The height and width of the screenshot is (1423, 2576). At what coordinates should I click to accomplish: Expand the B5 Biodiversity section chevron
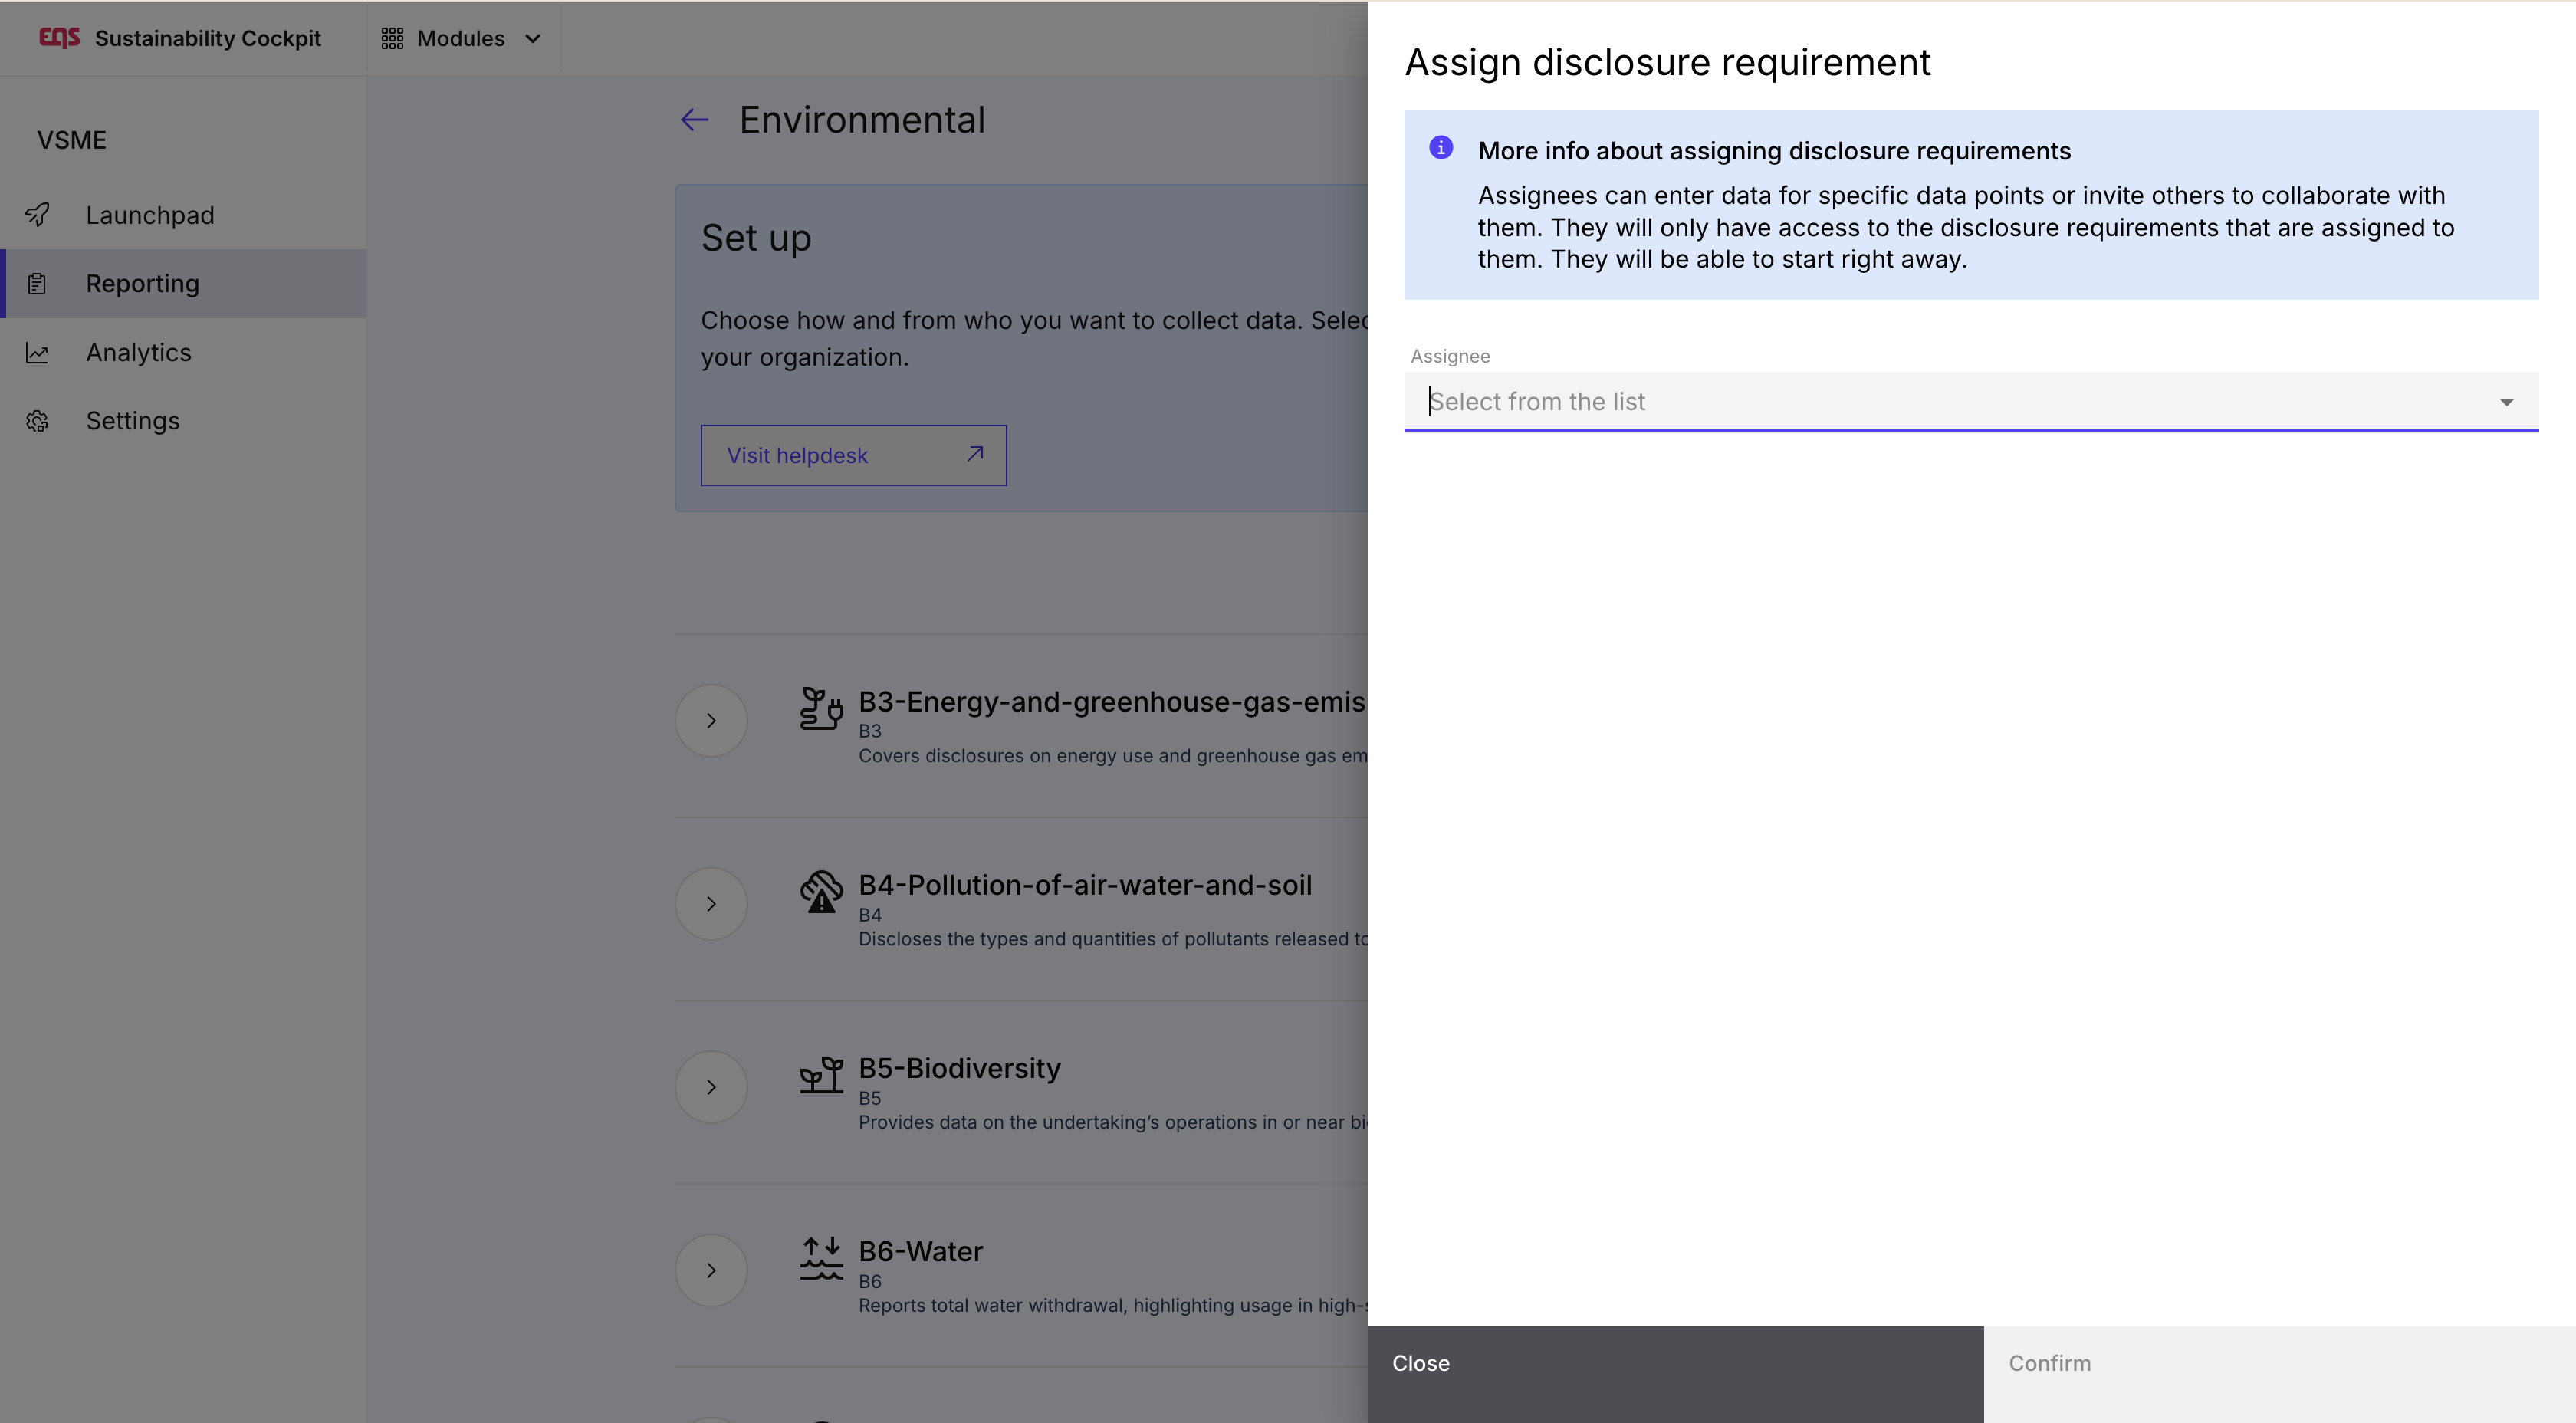coord(711,1087)
